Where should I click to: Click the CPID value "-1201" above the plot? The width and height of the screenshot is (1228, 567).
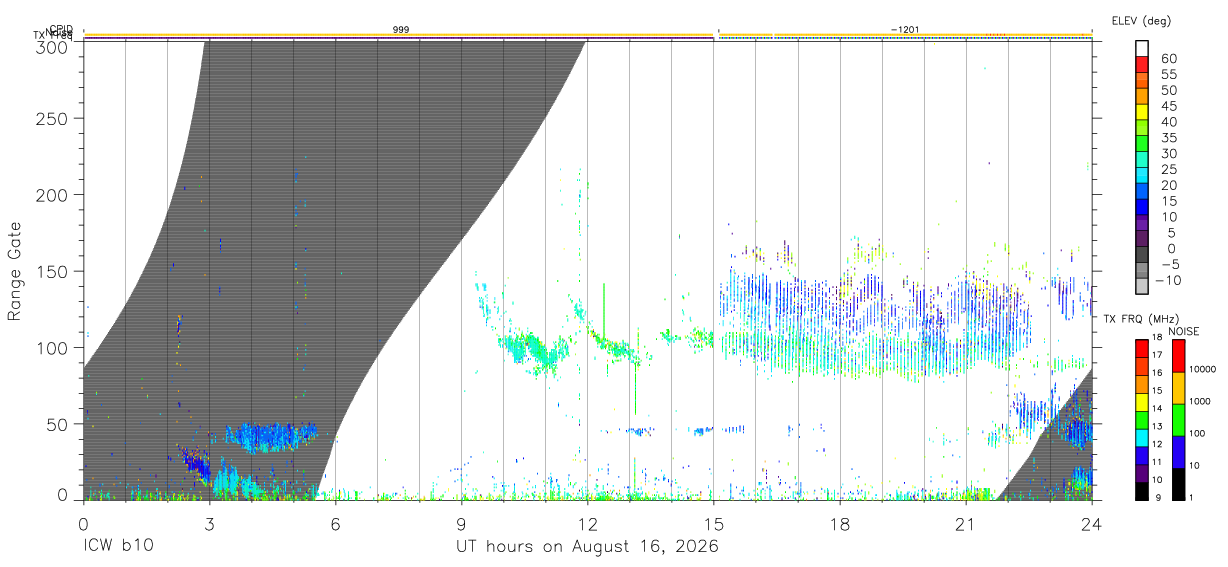904,30
